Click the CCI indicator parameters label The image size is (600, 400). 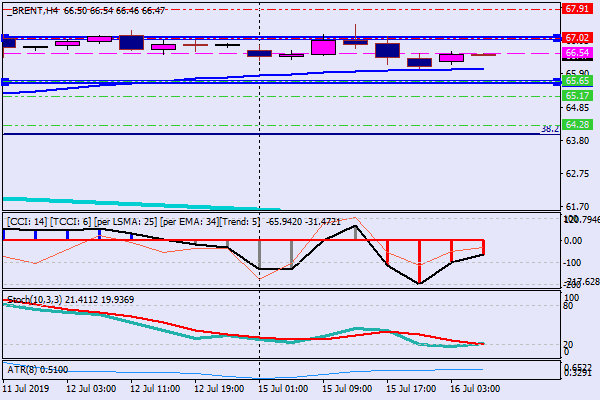pos(130,220)
